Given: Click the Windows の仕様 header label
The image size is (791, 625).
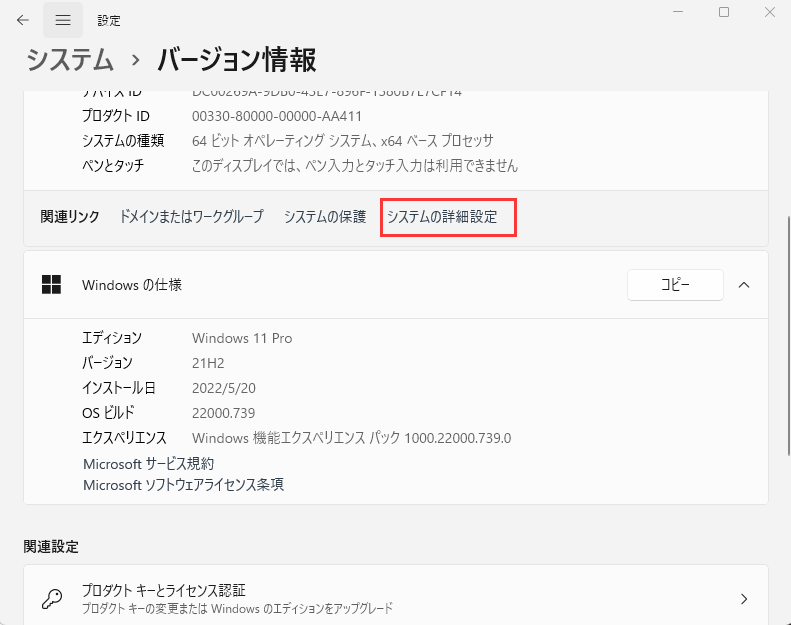Looking at the screenshot, I should point(132,285).
